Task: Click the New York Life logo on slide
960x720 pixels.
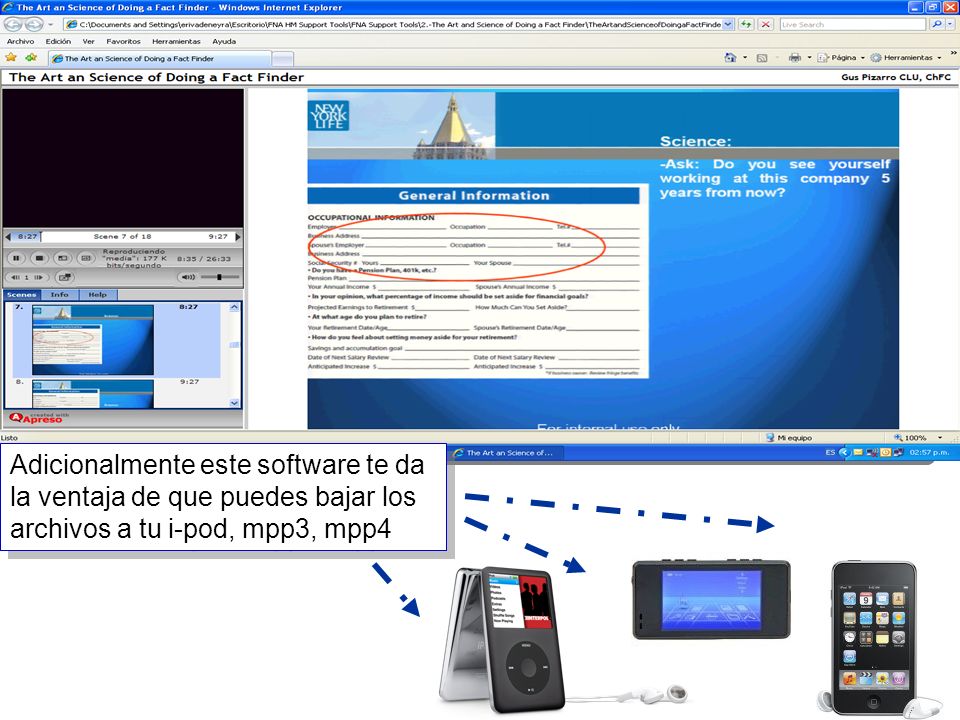Action: coord(329,115)
